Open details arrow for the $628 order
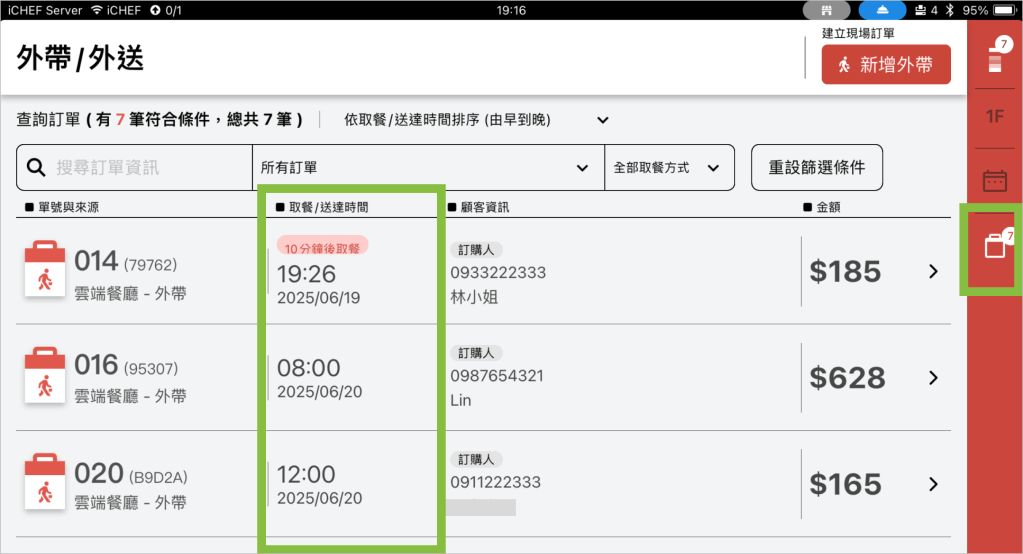1023x554 pixels. tap(933, 377)
